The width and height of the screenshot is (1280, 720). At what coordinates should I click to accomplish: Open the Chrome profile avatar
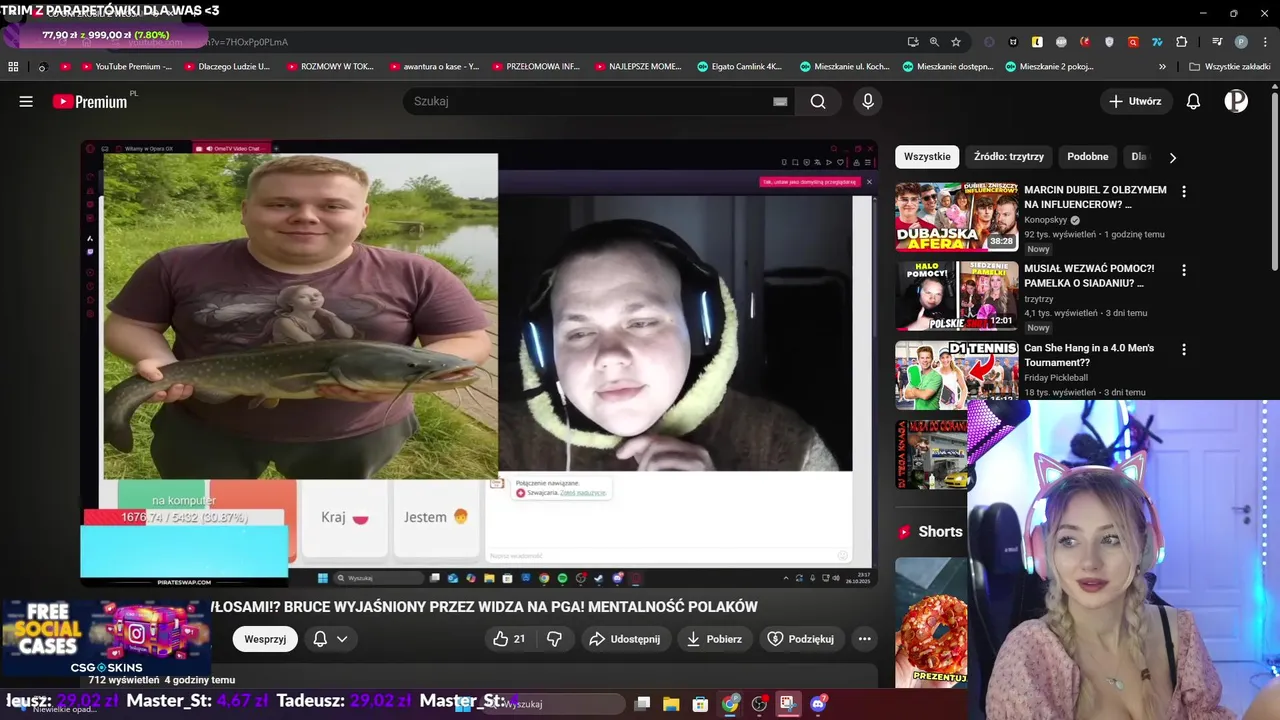(1241, 42)
